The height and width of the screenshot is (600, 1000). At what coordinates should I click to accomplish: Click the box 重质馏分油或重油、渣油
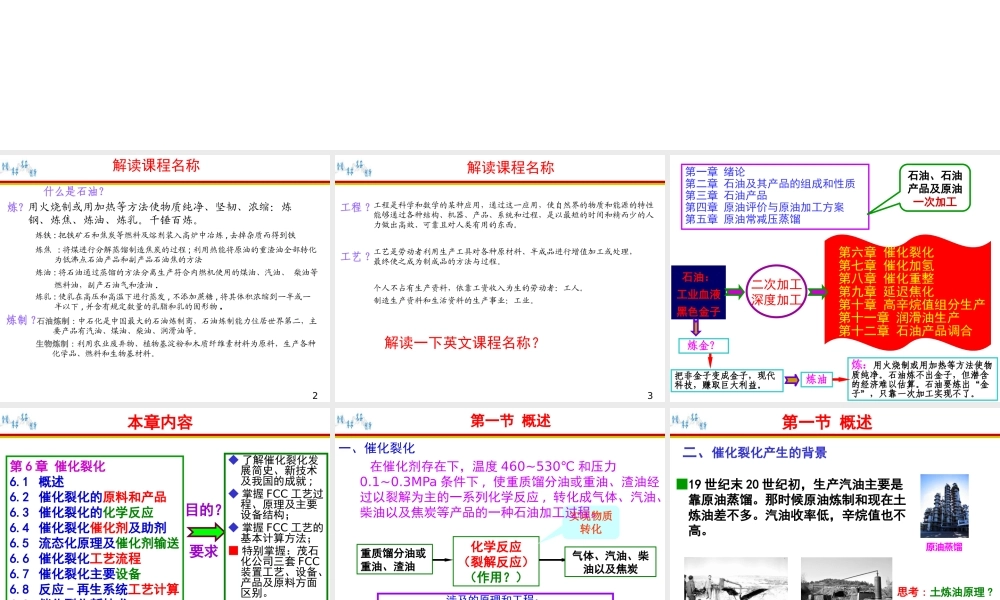pos(393,560)
